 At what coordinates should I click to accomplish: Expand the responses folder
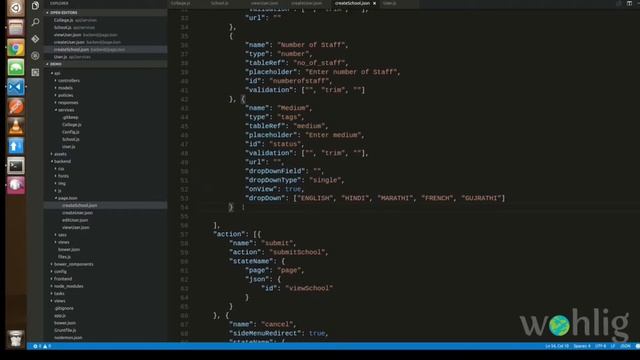pyautogui.click(x=68, y=103)
